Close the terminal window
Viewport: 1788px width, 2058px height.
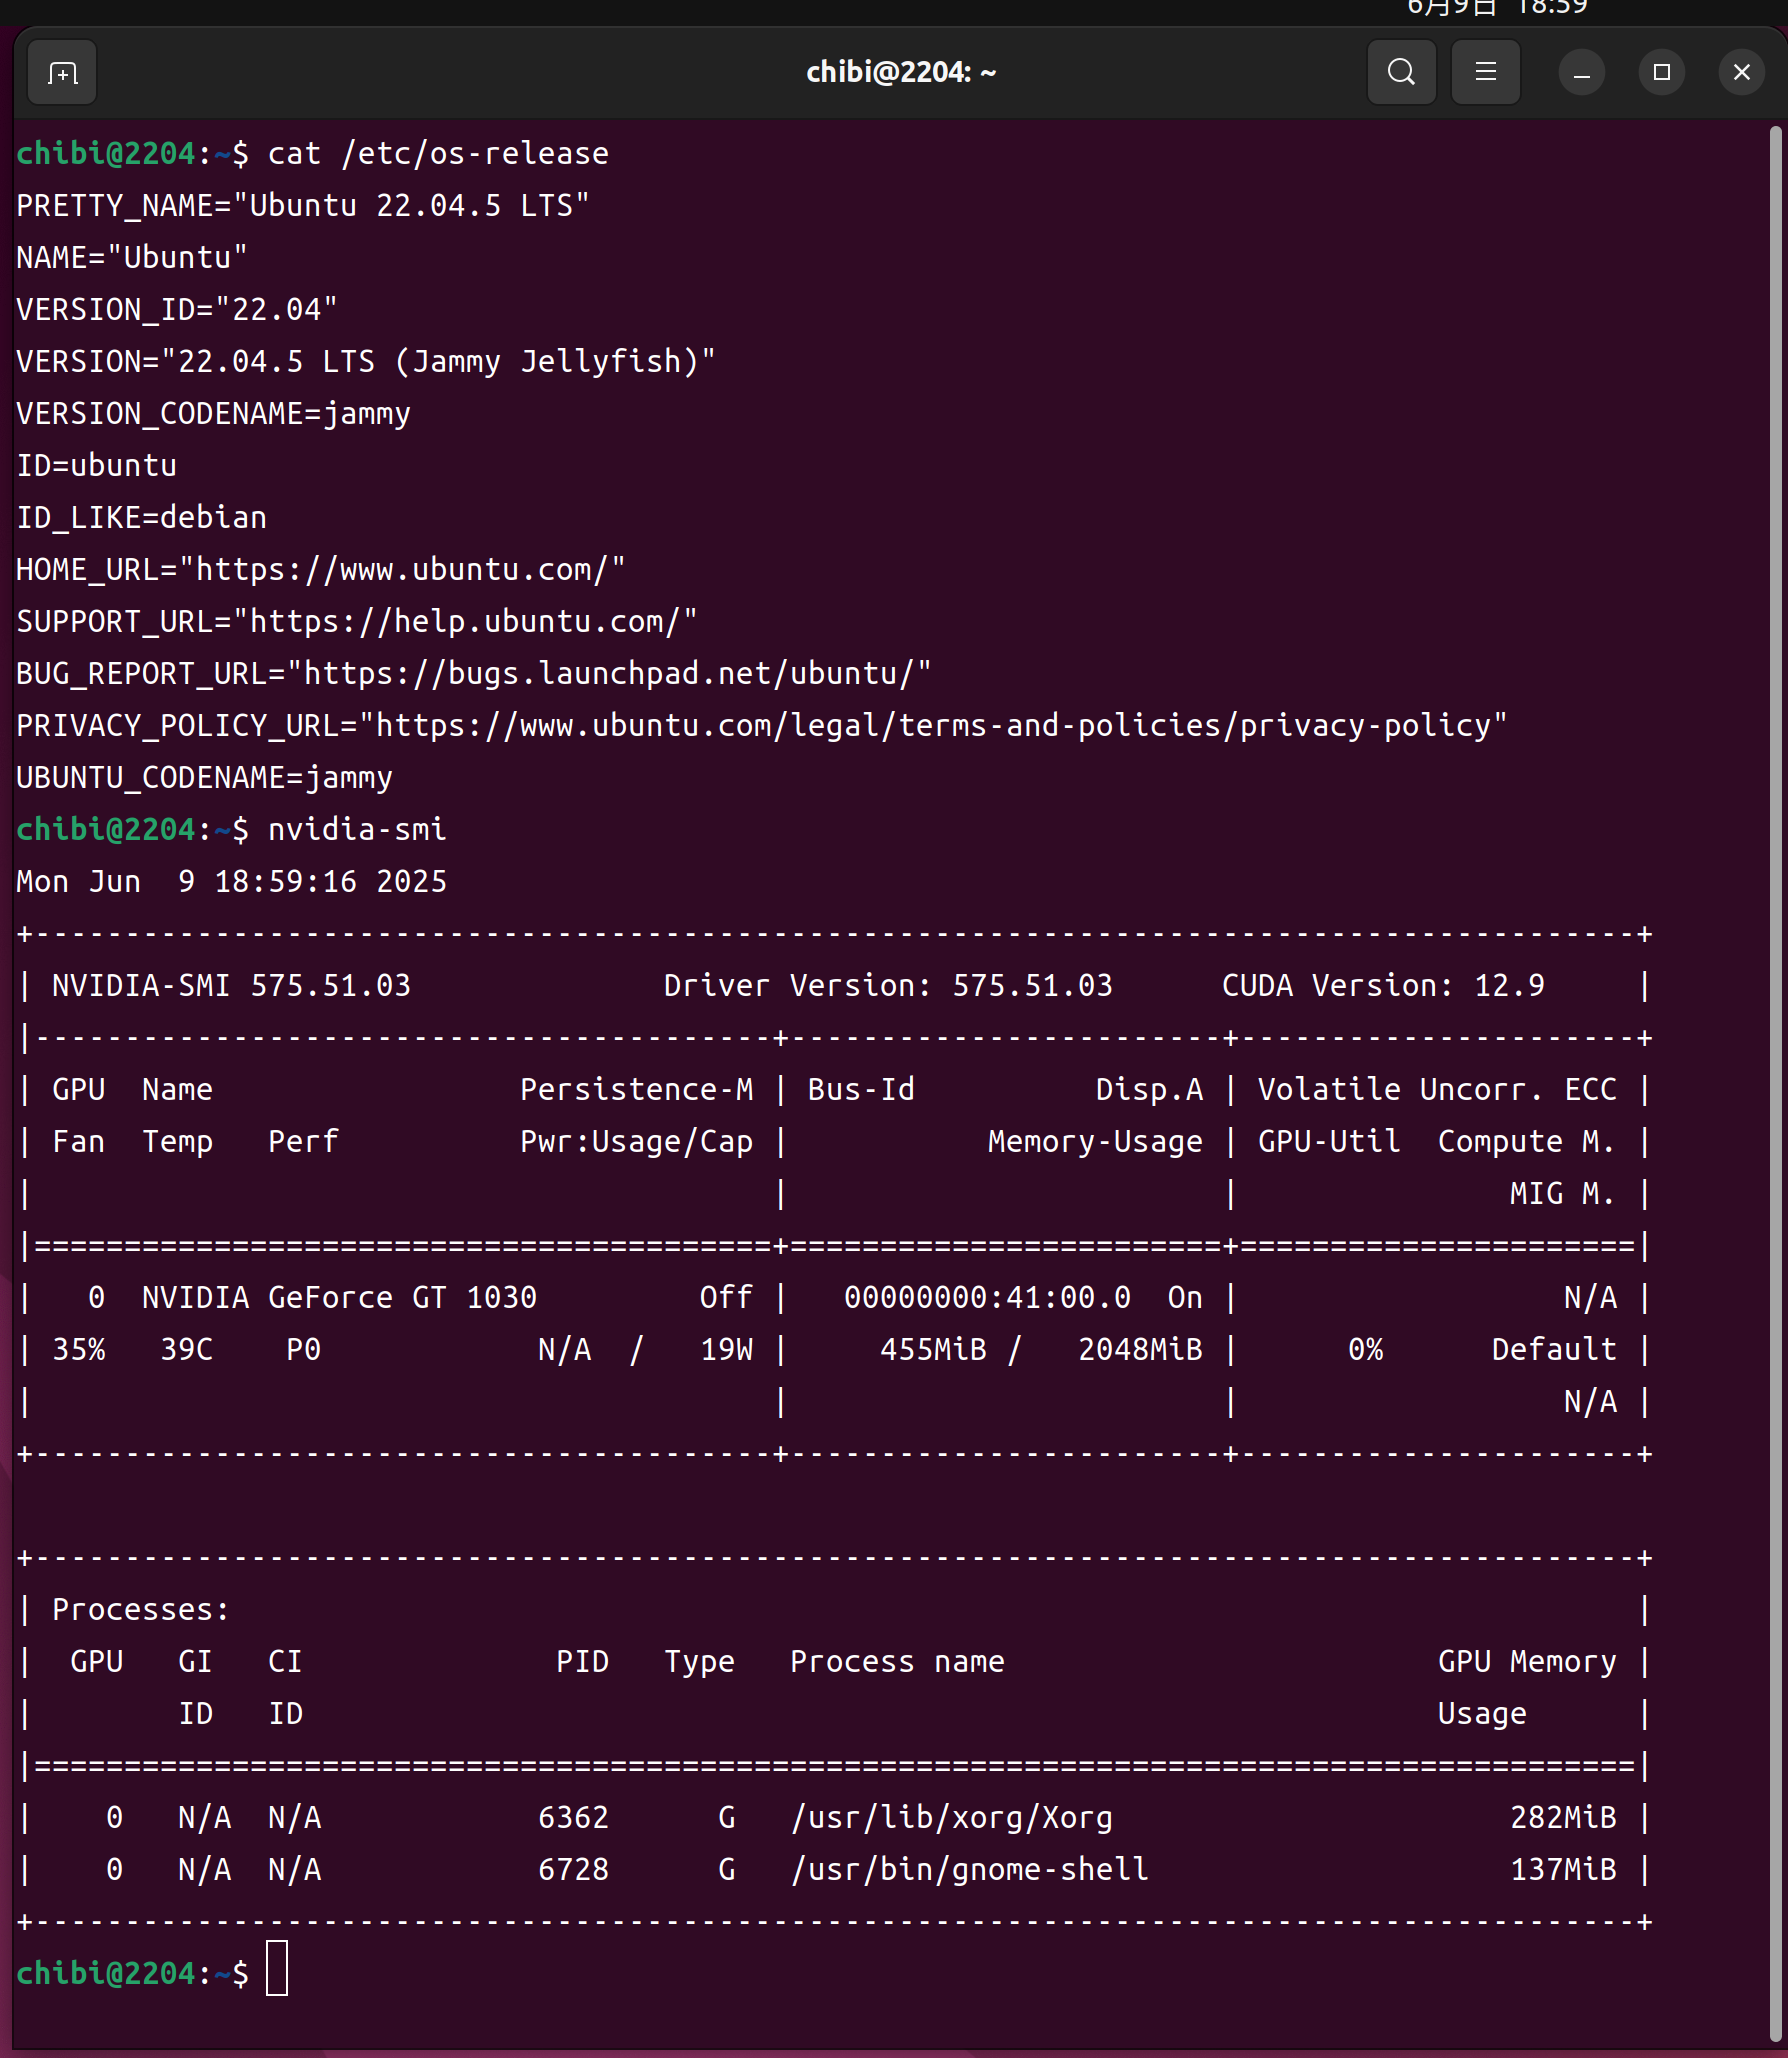tap(1741, 73)
